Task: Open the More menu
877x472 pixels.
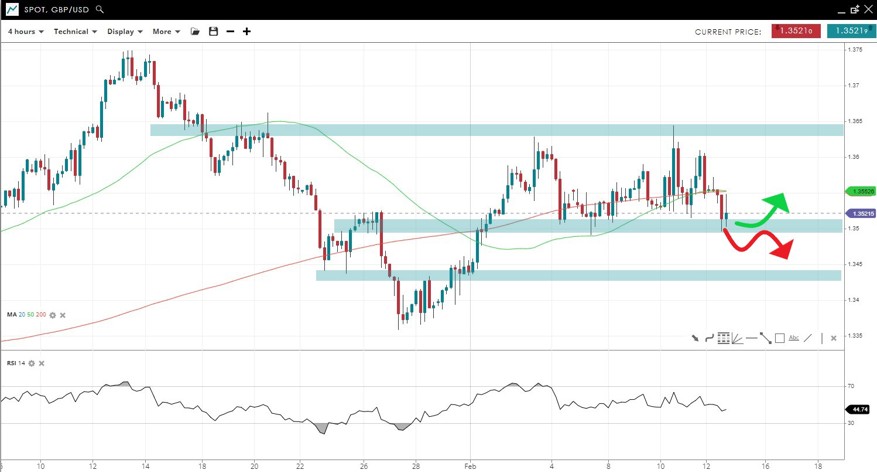Action: [x=166, y=32]
